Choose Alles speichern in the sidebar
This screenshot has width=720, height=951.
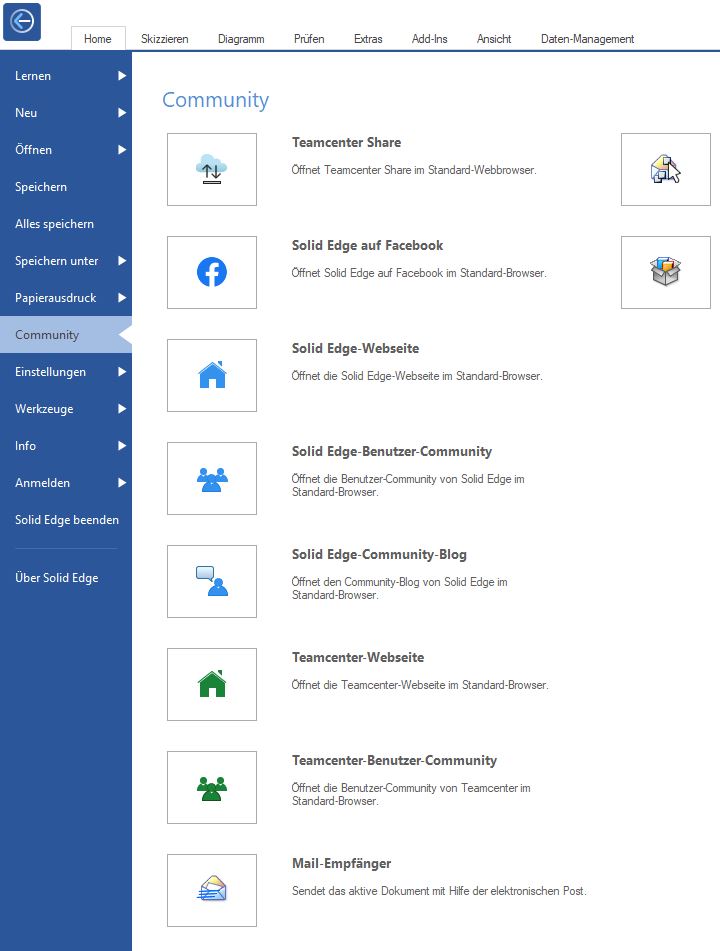point(66,224)
